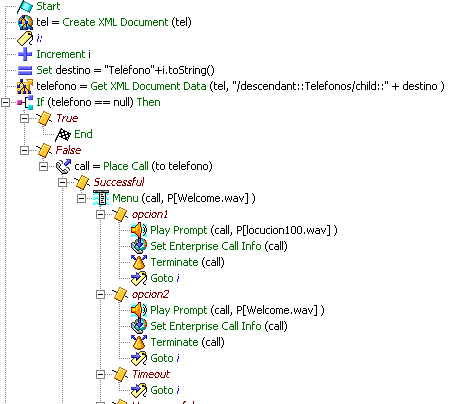Click Set Enterprise Call Info icon under opcion2
Screen dimensions: 450x404
(x=139, y=326)
